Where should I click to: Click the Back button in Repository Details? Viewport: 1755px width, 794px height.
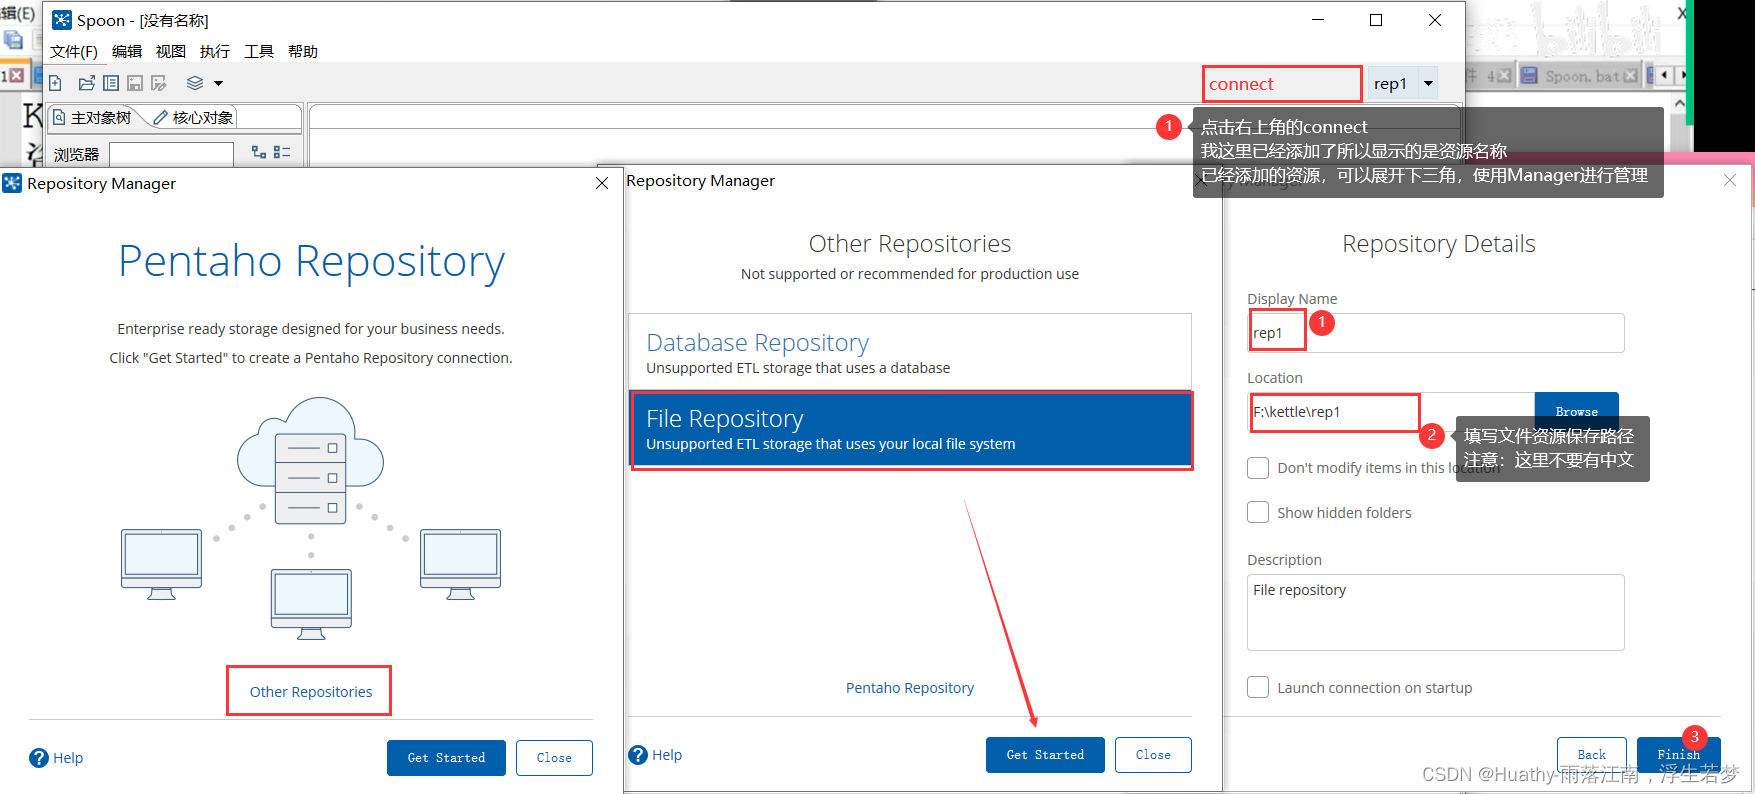tap(1592, 754)
